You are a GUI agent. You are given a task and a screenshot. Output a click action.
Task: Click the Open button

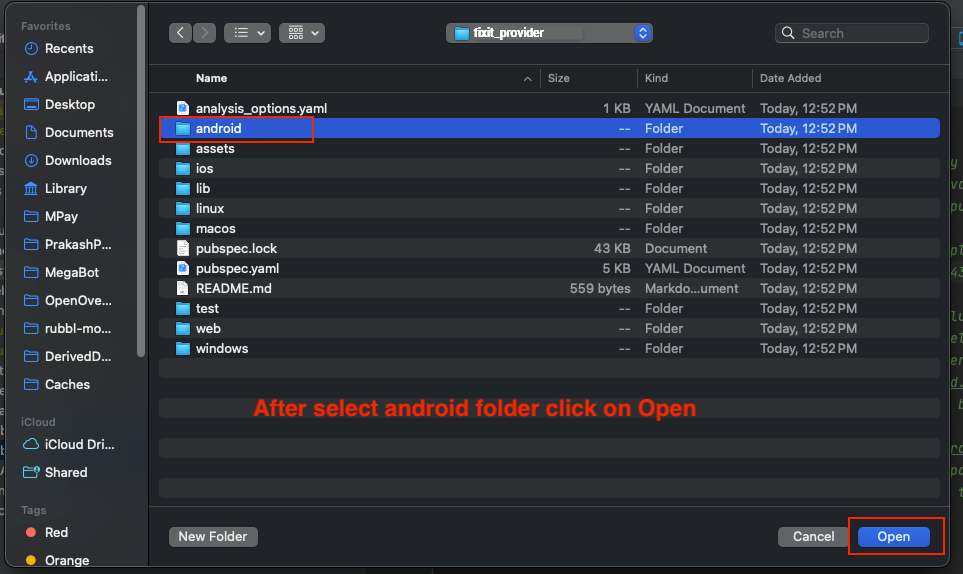(x=893, y=537)
